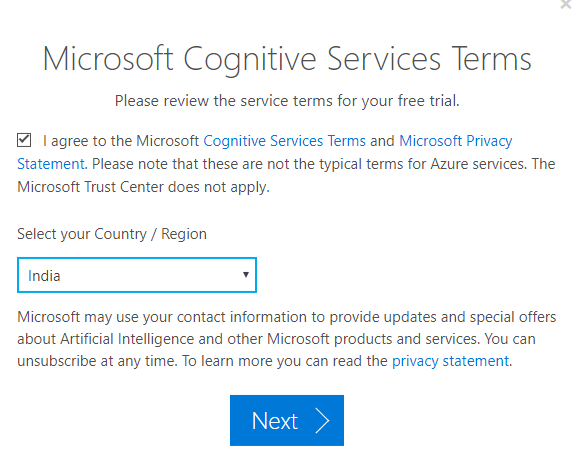Click the 'Microsoft Trust Center does not apply' sentence
The height and width of the screenshot is (462, 576).
tap(143, 187)
